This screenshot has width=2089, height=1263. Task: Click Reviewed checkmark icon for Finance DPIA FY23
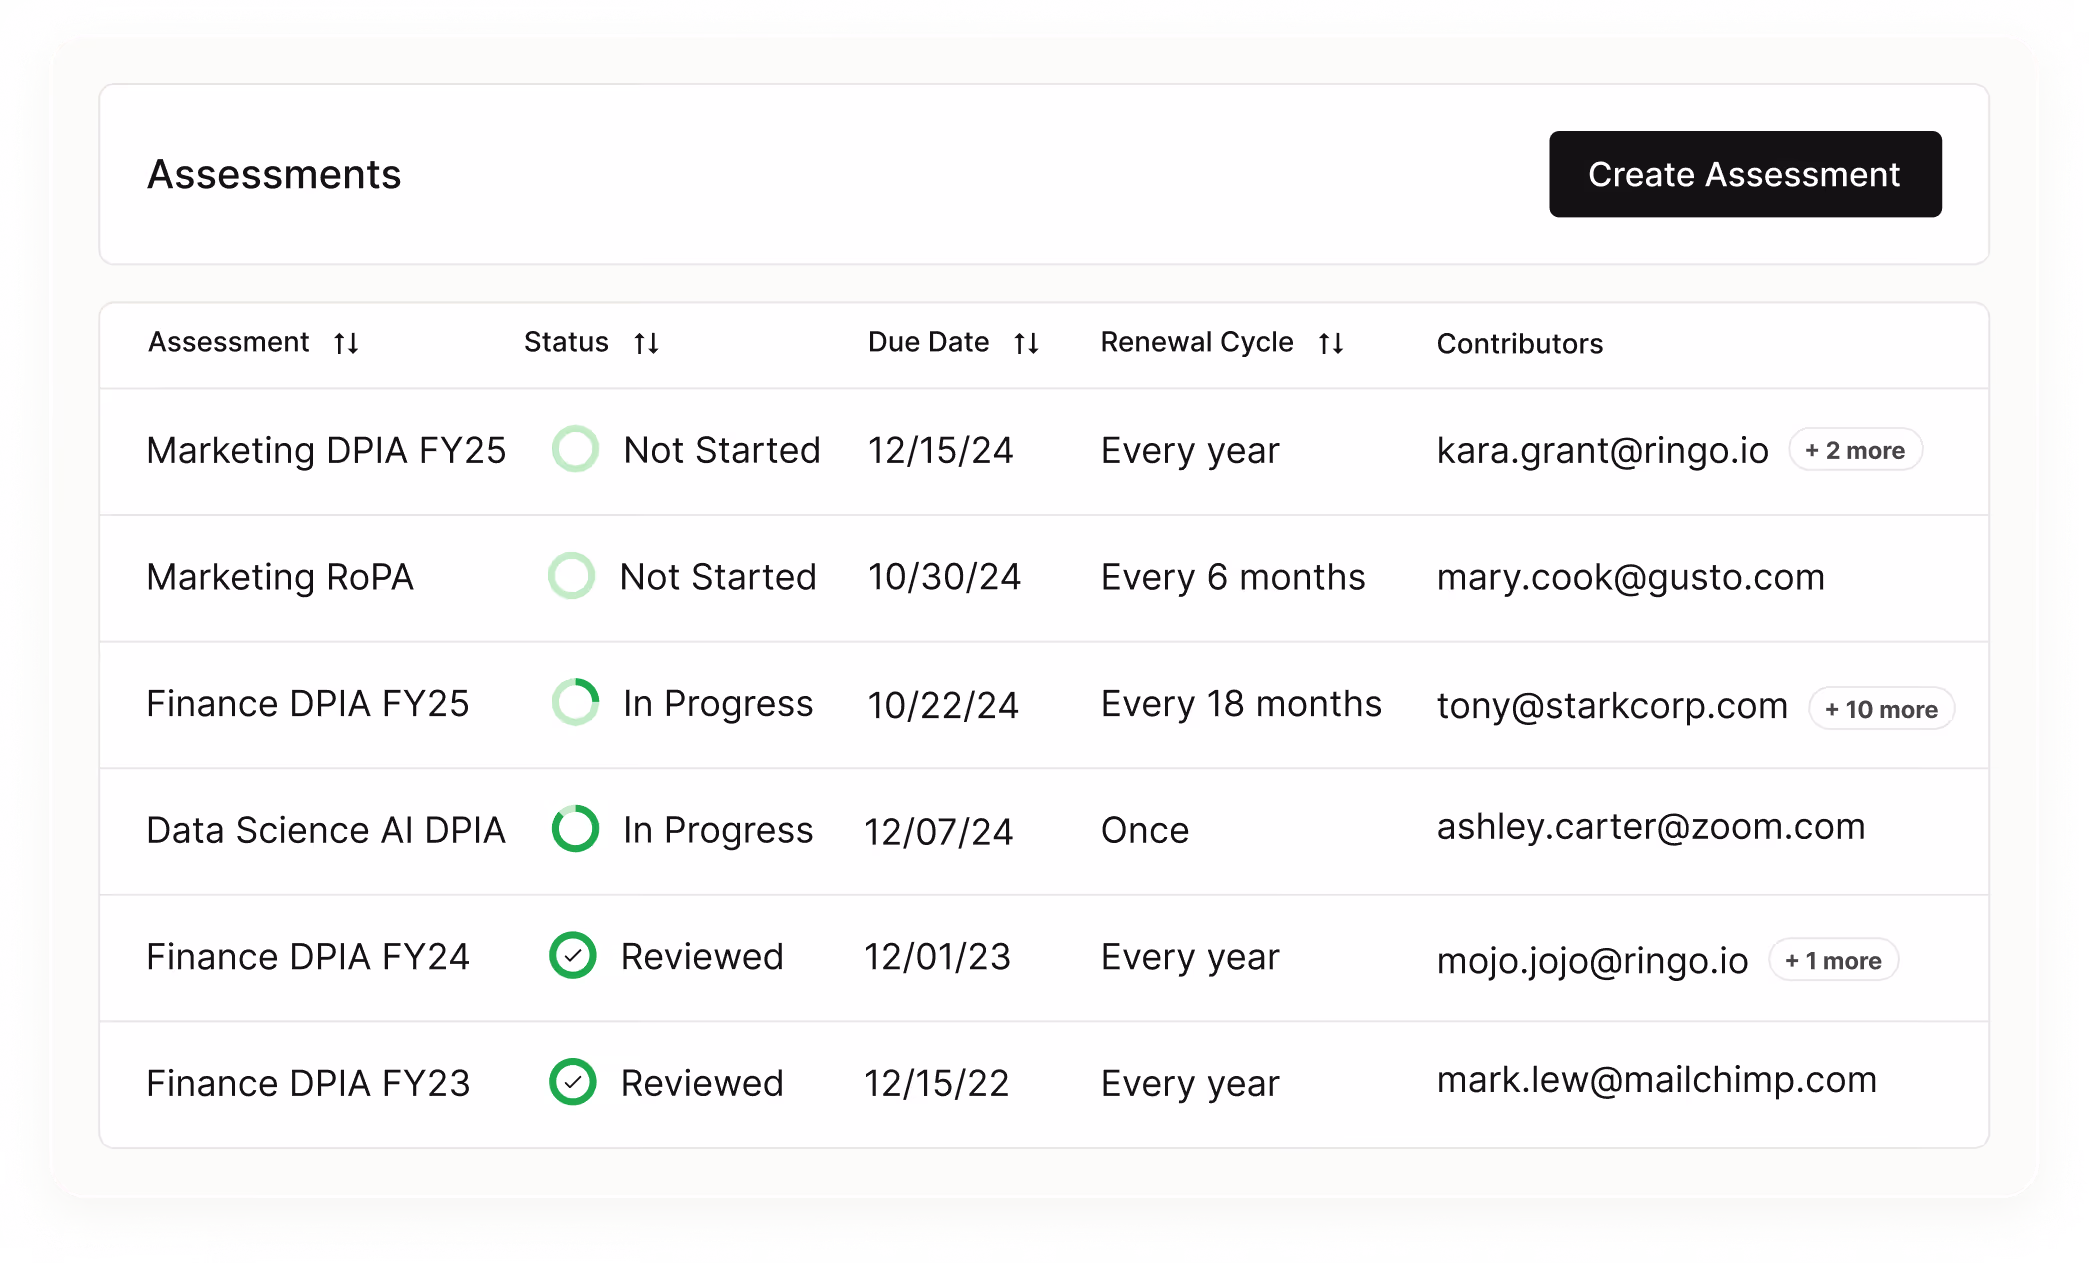point(573,1082)
